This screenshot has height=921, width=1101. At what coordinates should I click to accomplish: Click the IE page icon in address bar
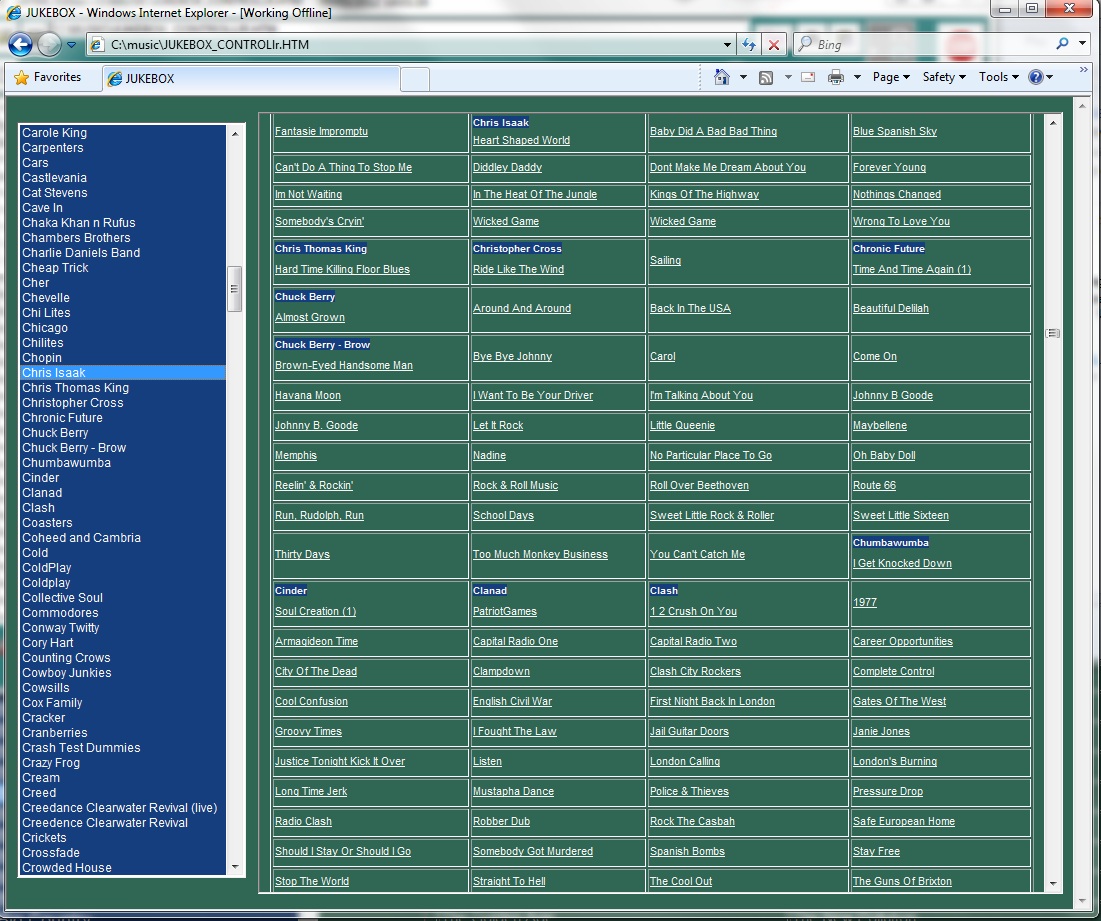(98, 45)
